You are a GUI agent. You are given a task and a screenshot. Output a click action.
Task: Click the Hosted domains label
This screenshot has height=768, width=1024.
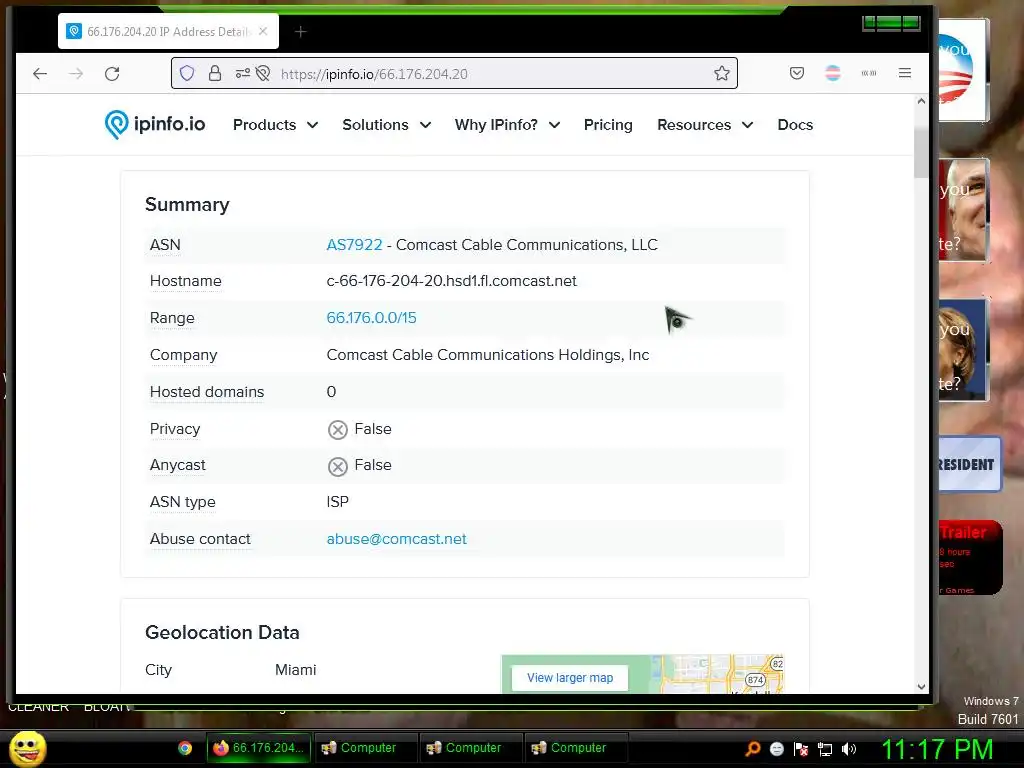[207, 392]
